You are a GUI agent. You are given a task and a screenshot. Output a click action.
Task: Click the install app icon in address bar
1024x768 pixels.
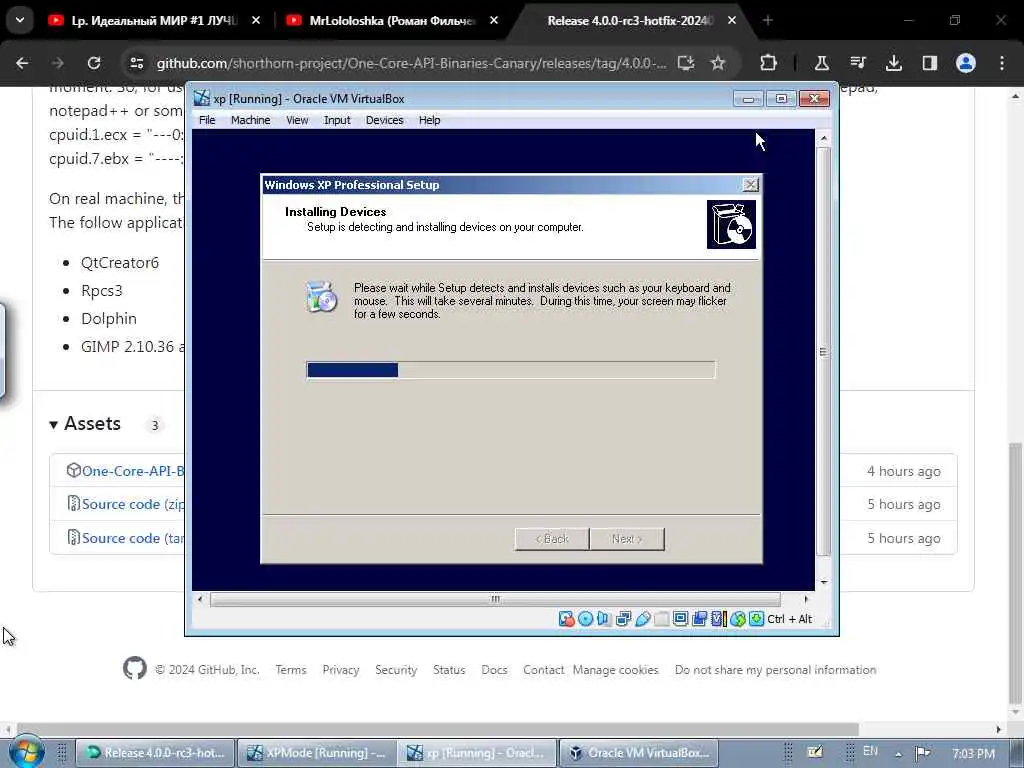(686, 63)
